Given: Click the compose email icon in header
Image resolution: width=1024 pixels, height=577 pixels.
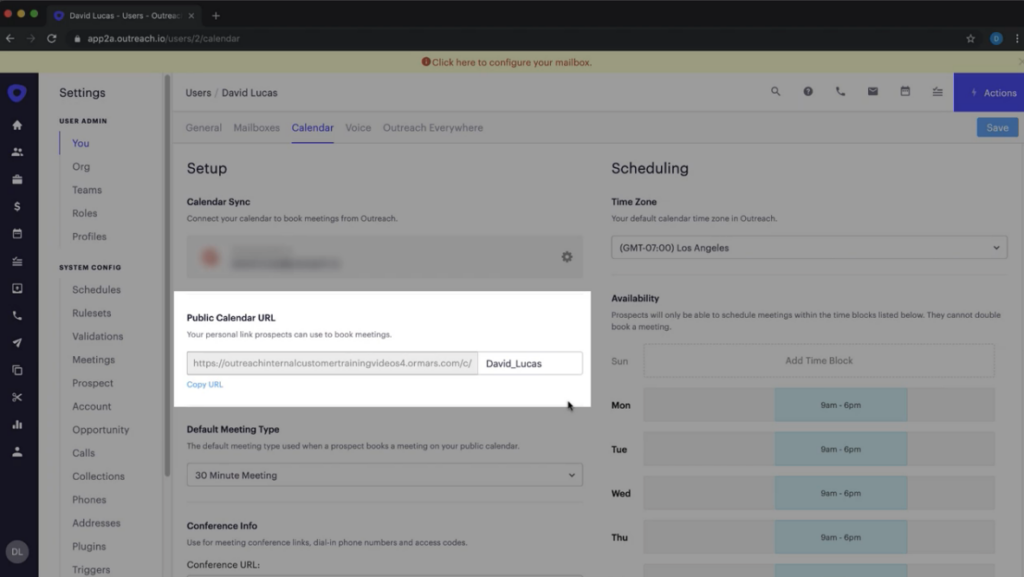Looking at the screenshot, I should point(872,92).
